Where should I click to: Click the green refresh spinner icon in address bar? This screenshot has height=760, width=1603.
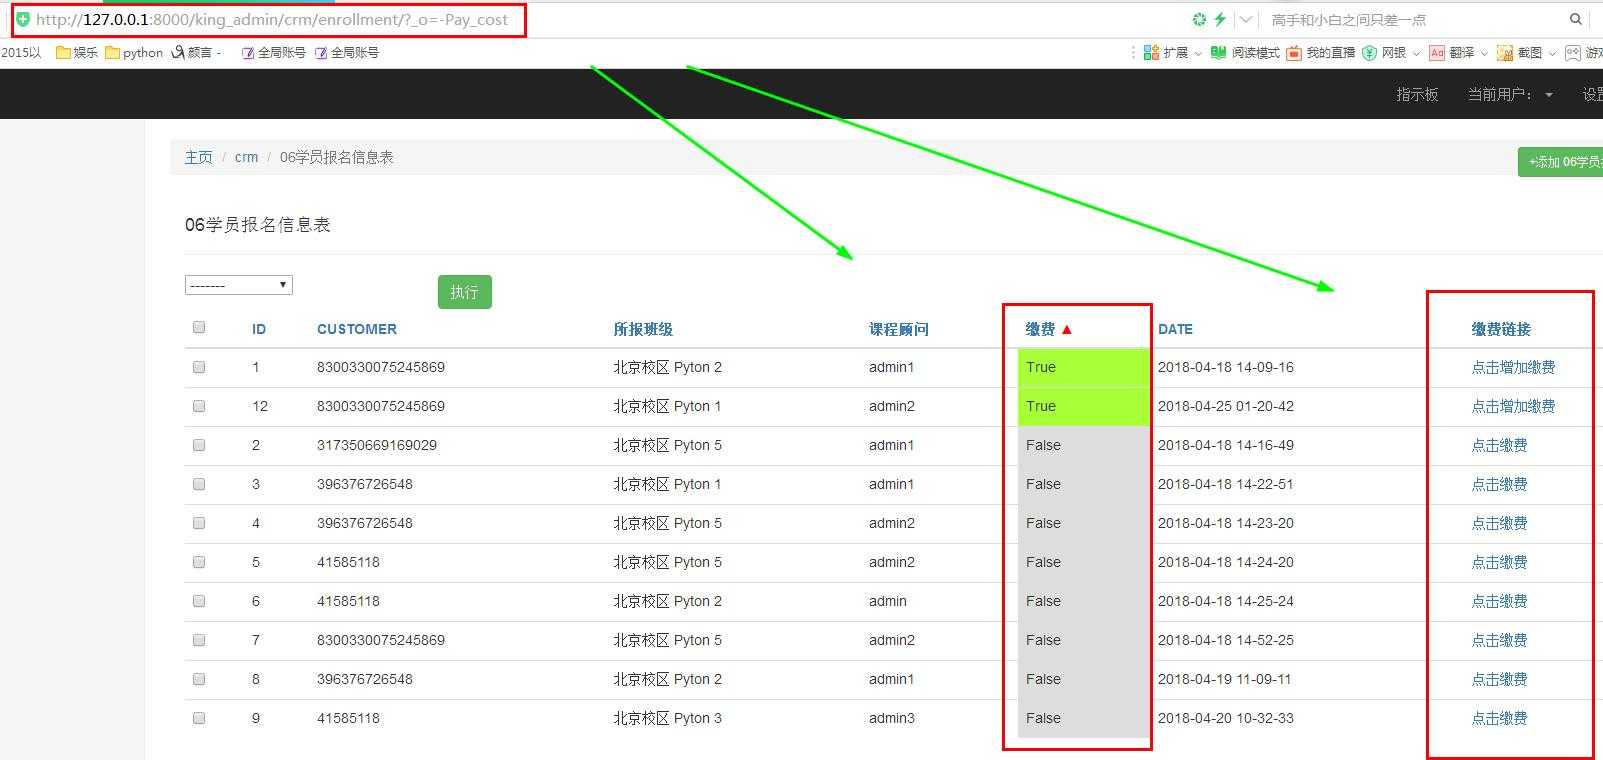(x=1199, y=19)
